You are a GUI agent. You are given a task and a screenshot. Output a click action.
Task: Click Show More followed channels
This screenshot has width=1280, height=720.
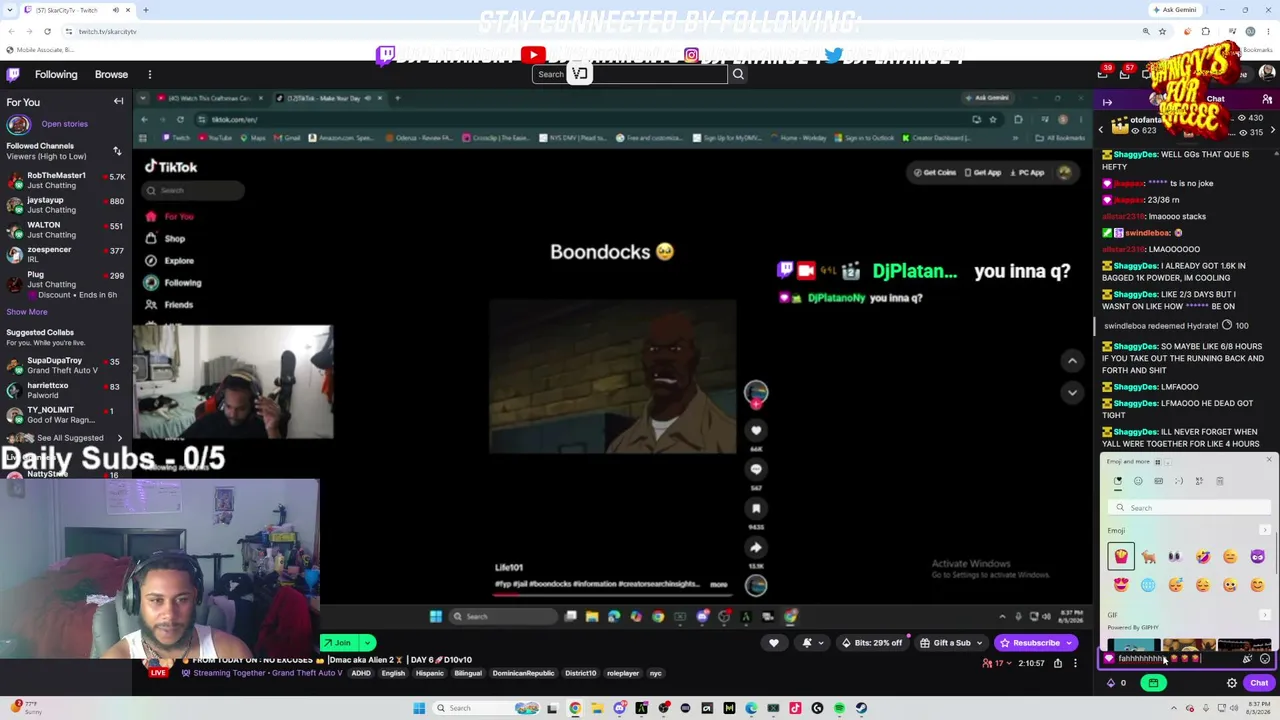27,312
